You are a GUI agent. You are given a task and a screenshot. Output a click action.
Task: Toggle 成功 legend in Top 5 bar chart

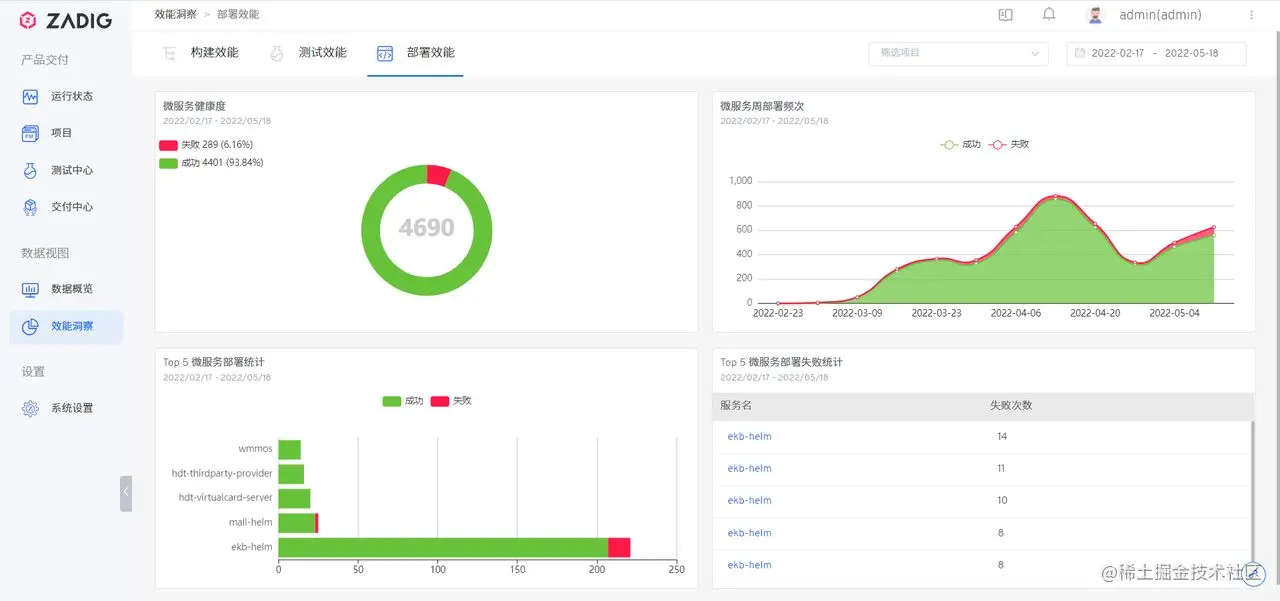click(x=403, y=401)
